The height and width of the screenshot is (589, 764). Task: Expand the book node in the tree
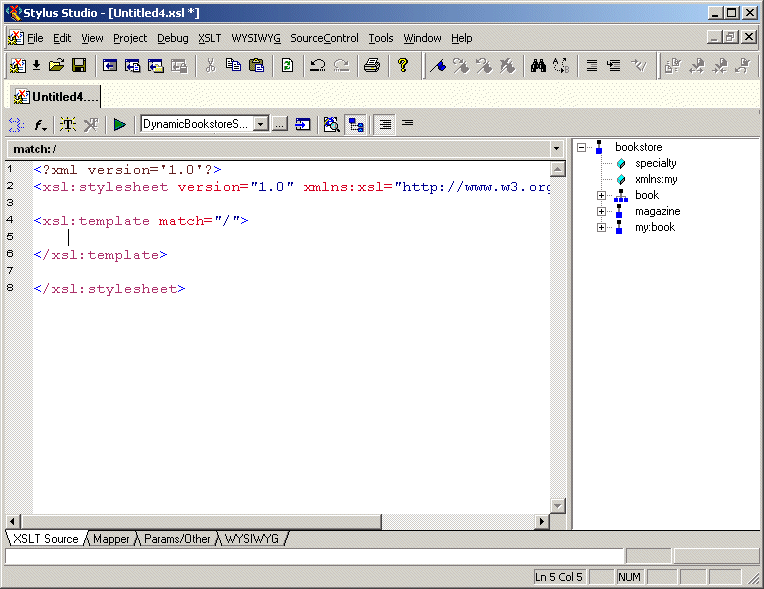pyautogui.click(x=602, y=195)
